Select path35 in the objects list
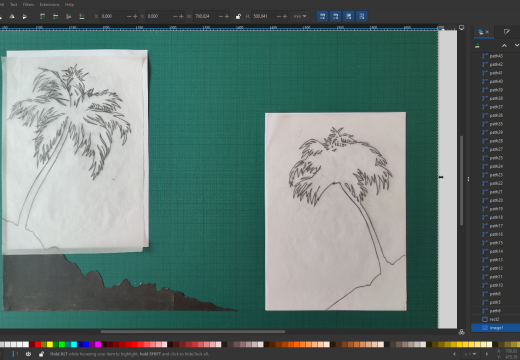This screenshot has width=520, height=360. tap(496, 124)
